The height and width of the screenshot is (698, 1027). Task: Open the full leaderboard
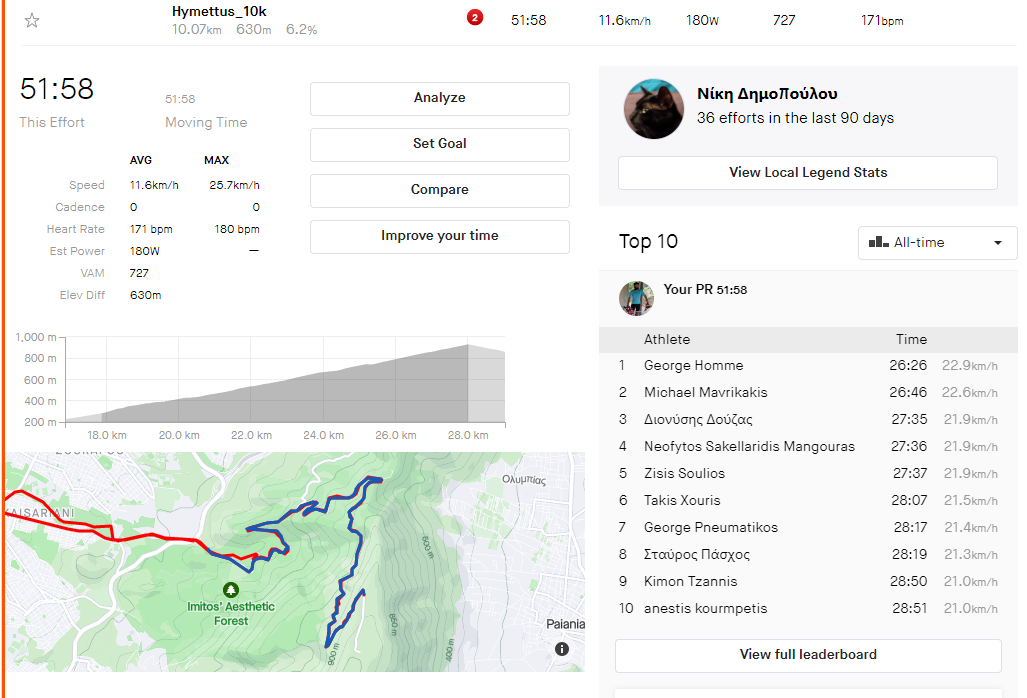pos(807,655)
